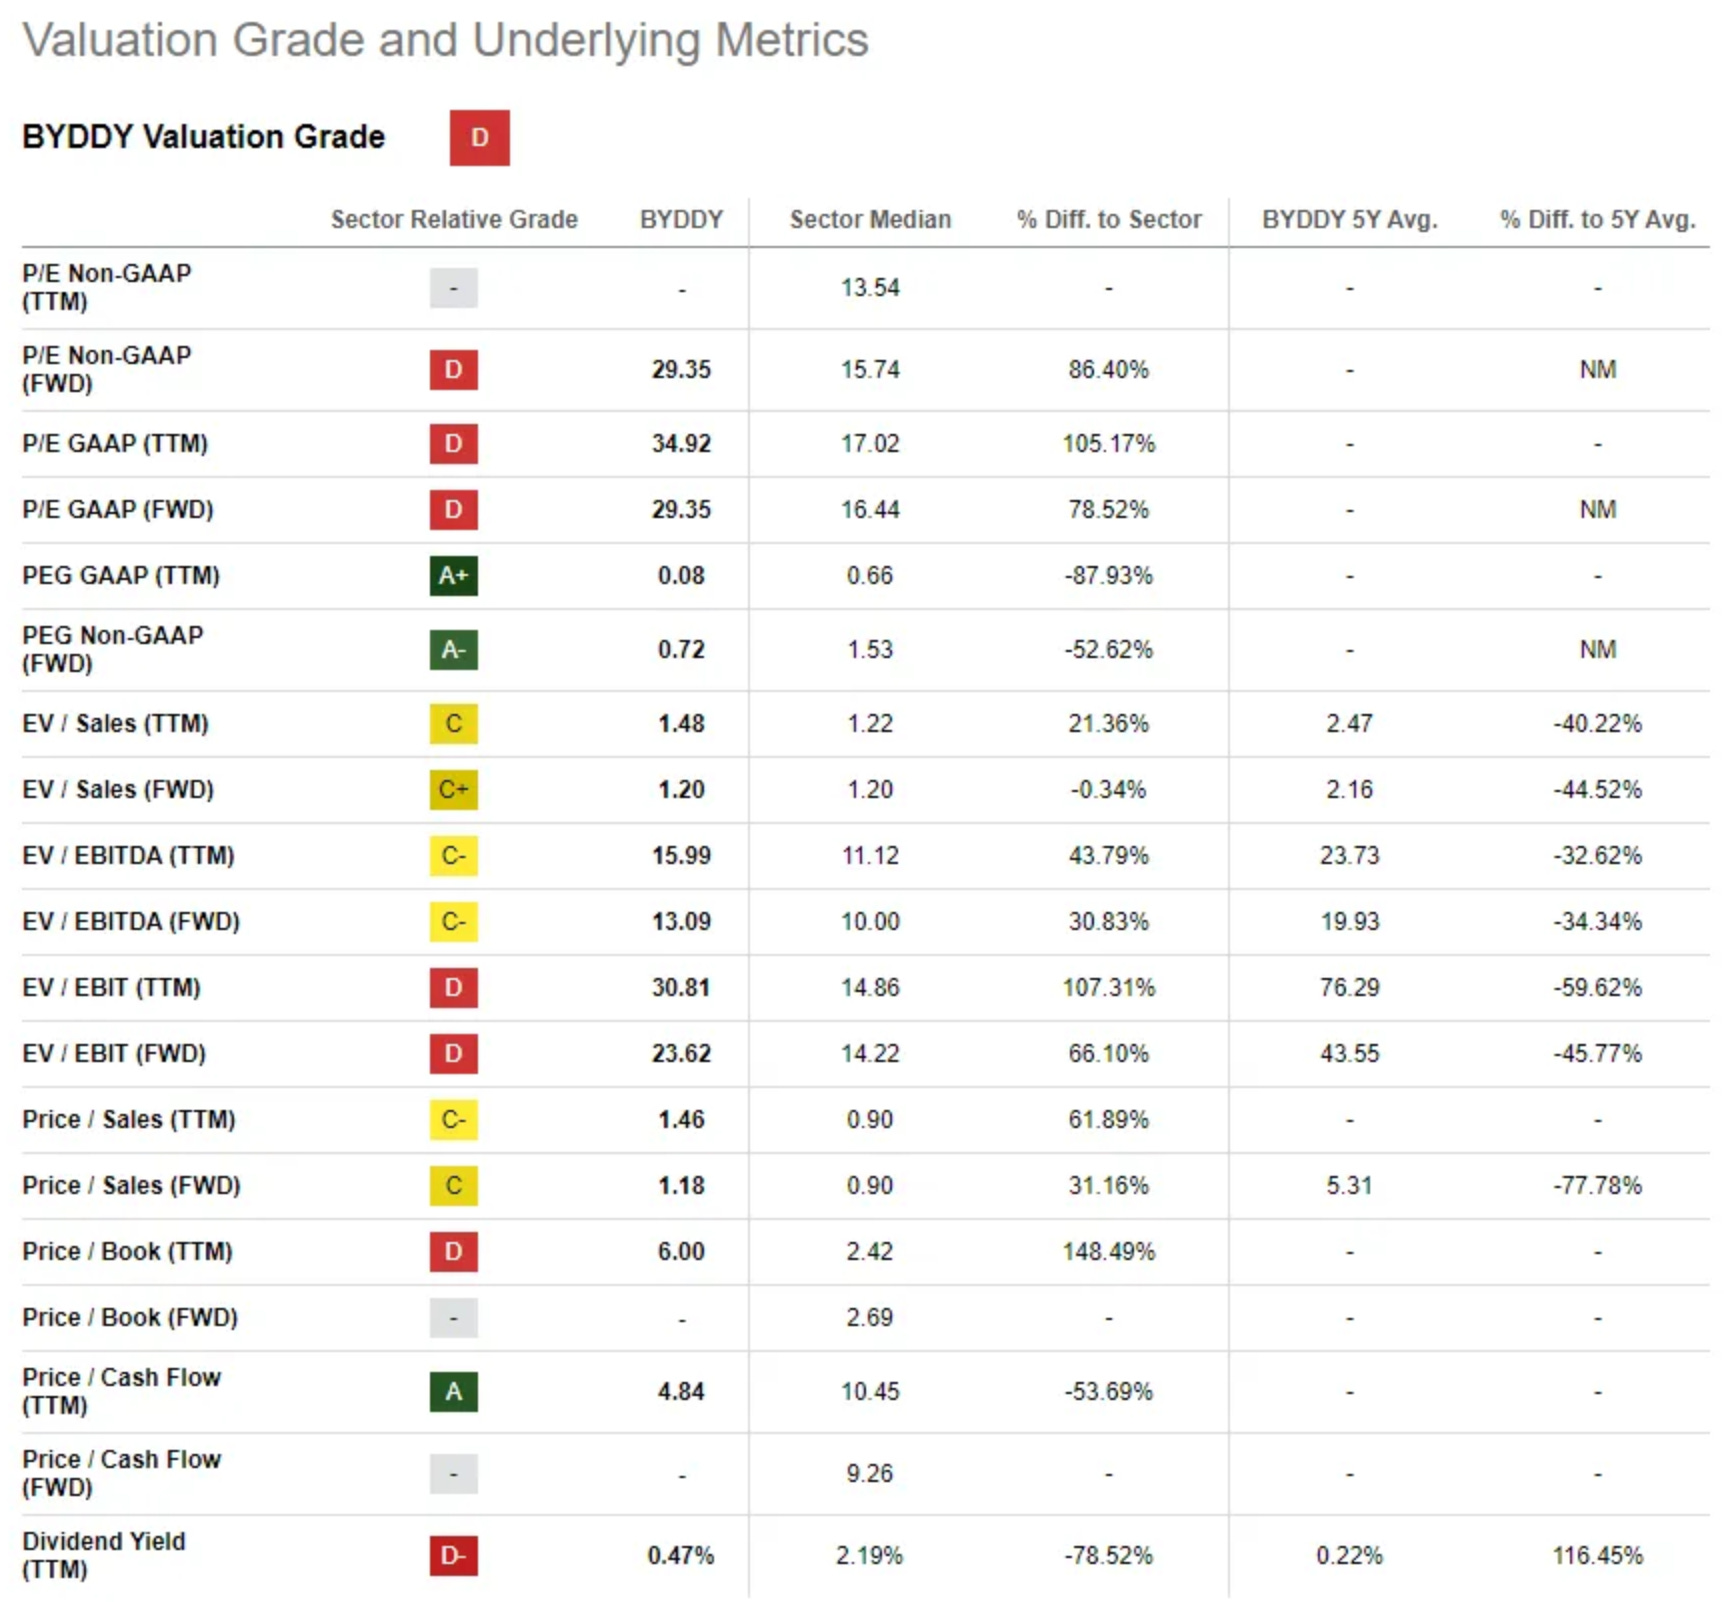Open the Dividend Yield (TTM) metric label
Image resolution: width=1724 pixels, height=1602 pixels.
pyautogui.click(x=104, y=1556)
